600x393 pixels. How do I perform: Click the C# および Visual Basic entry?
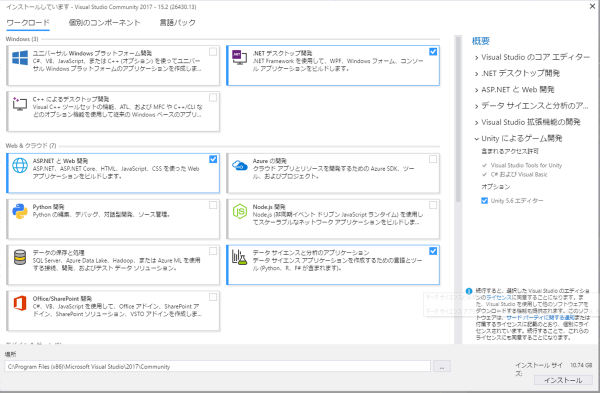pyautogui.click(x=519, y=174)
